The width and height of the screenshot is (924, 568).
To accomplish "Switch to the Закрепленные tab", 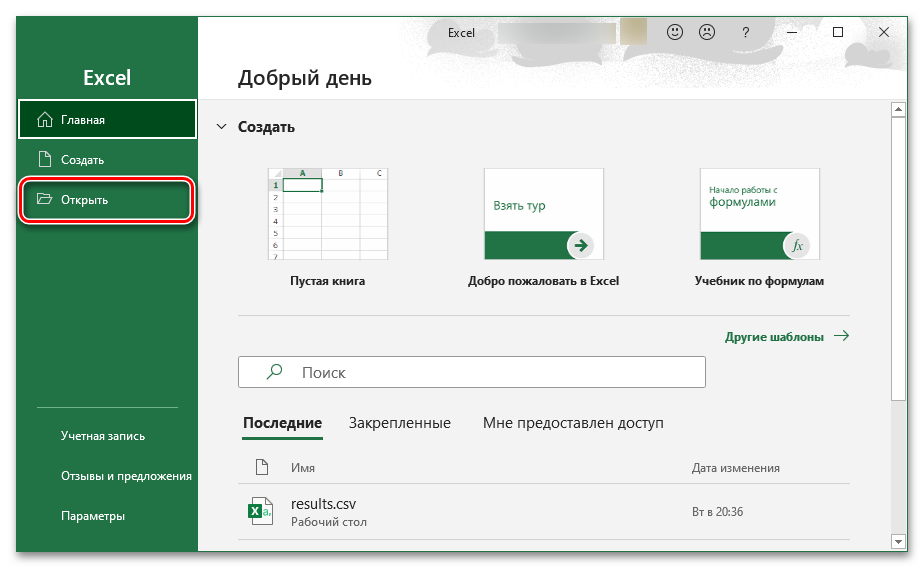I will coord(399,423).
